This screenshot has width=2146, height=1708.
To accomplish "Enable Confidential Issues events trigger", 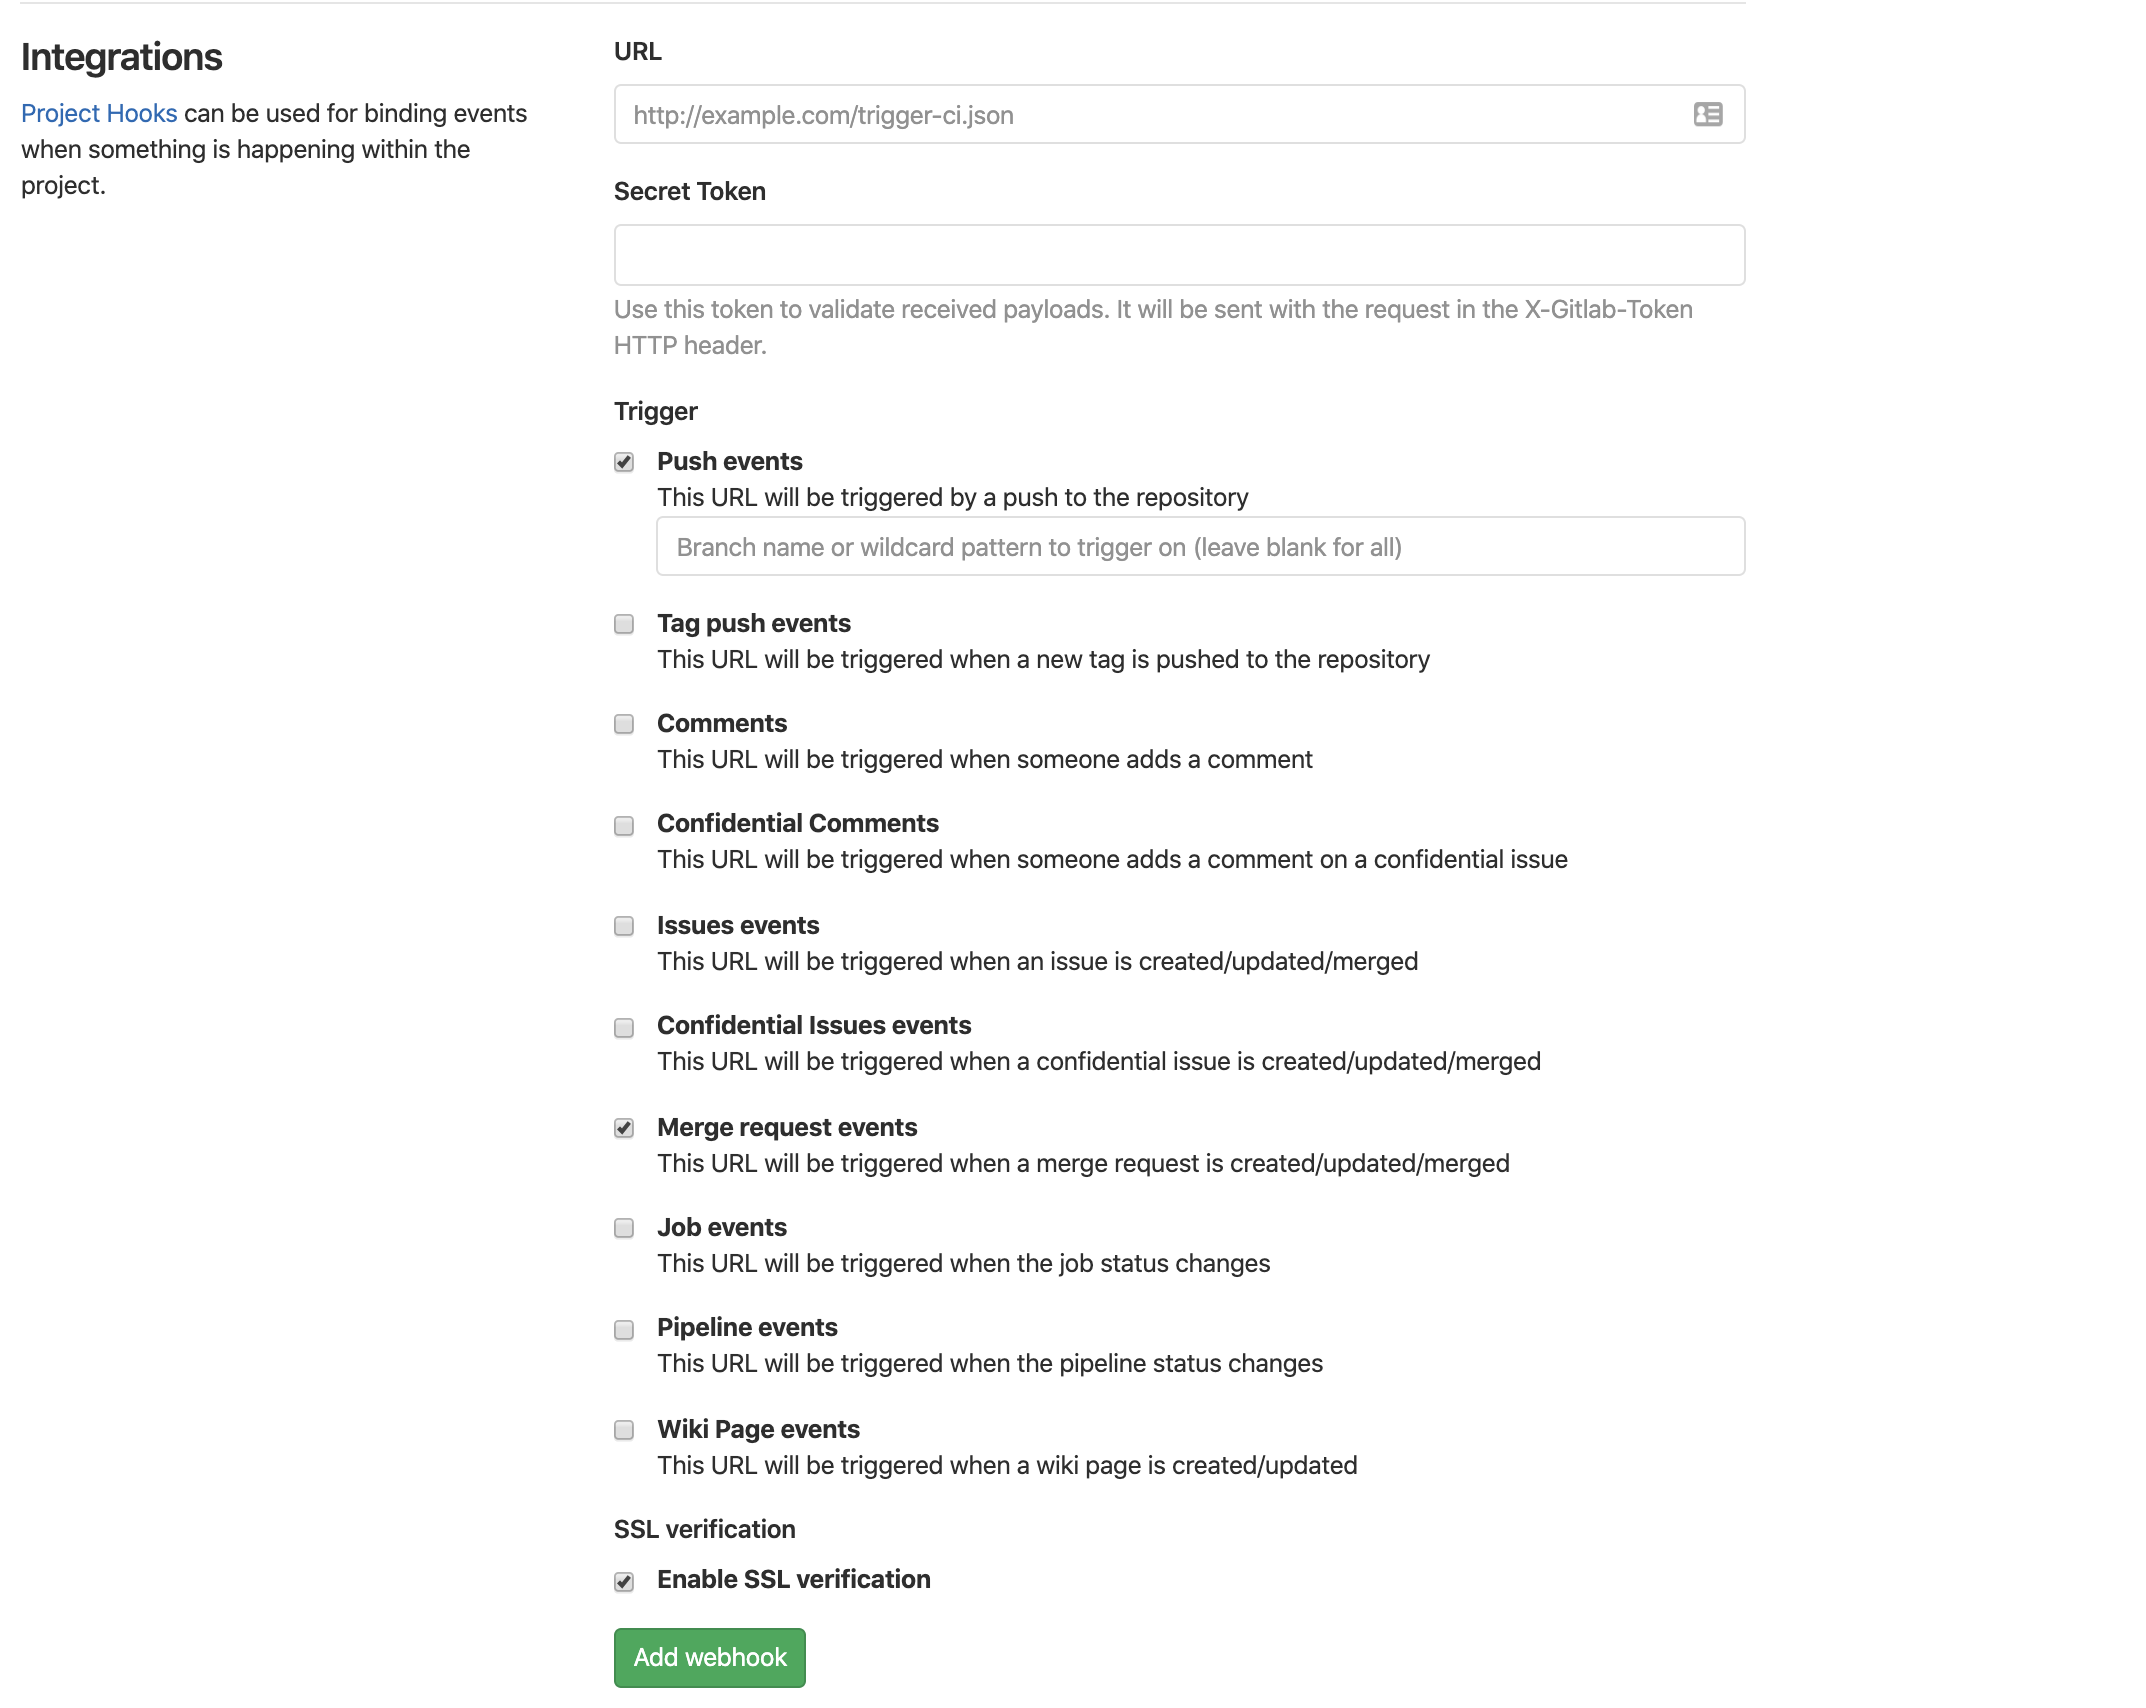I will (x=624, y=1028).
